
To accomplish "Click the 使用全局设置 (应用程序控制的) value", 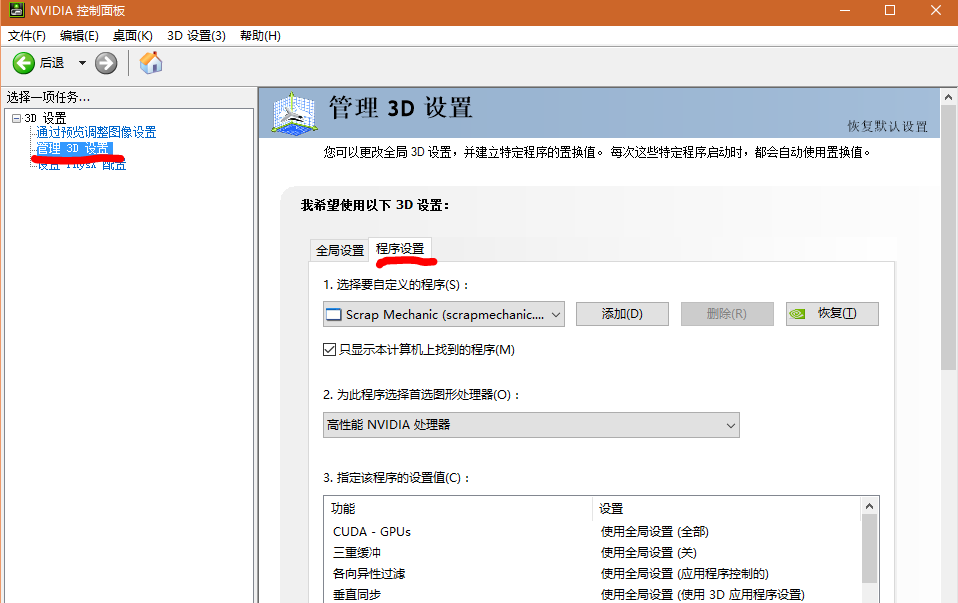I will 684,574.
